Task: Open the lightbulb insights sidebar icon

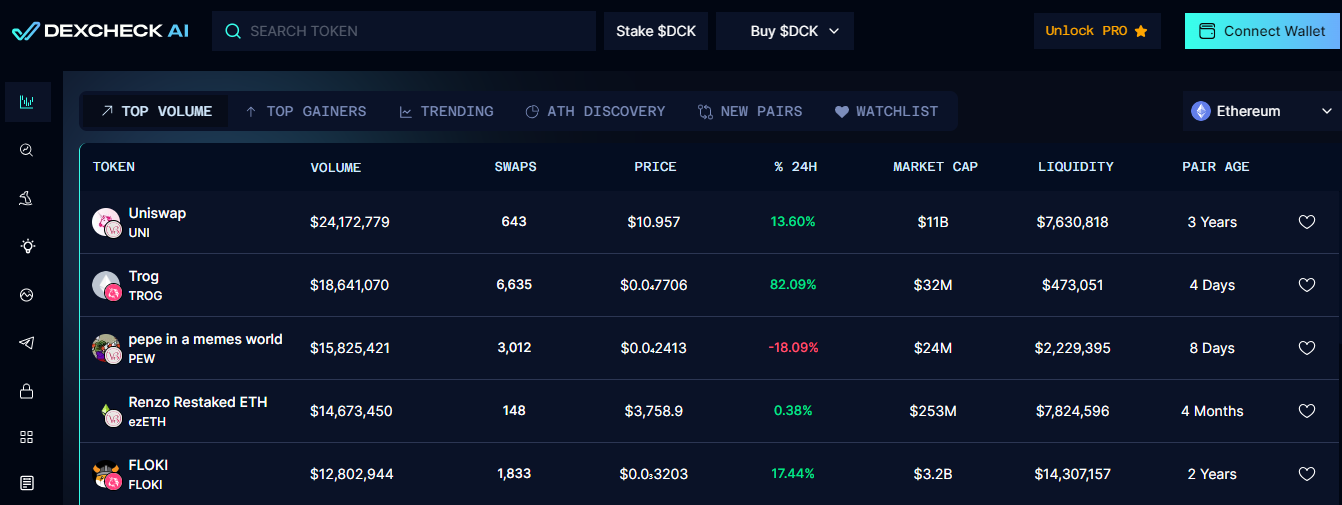Action: (x=27, y=246)
